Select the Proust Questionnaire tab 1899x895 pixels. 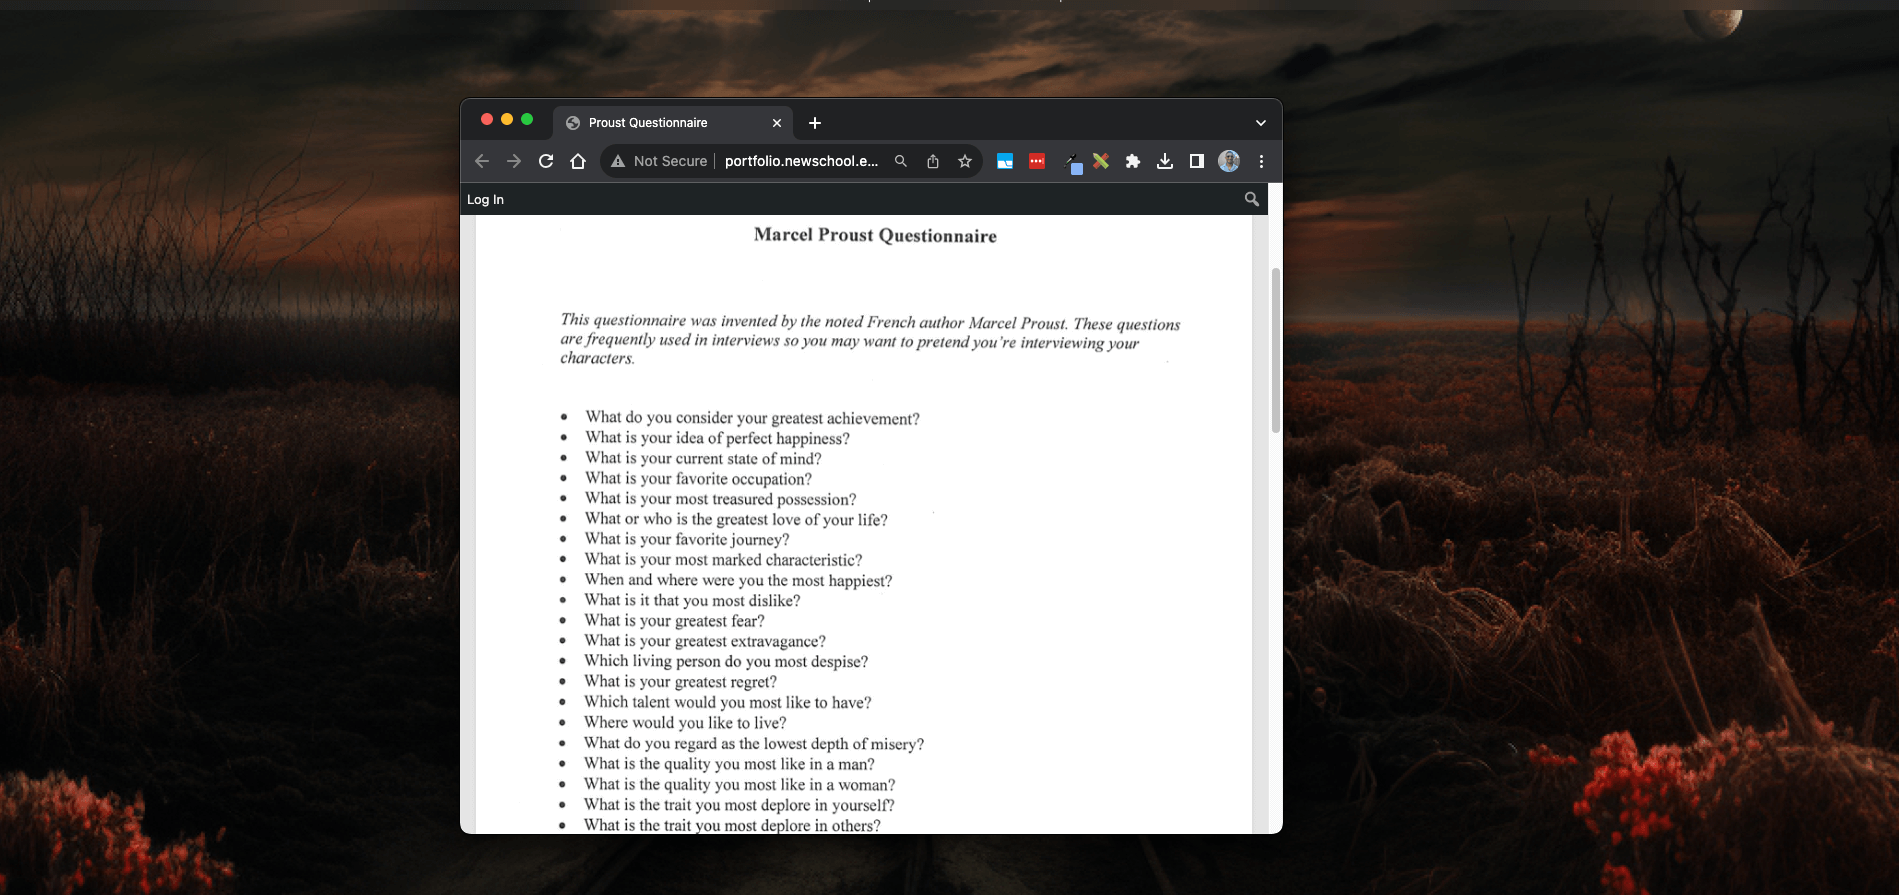(672, 123)
